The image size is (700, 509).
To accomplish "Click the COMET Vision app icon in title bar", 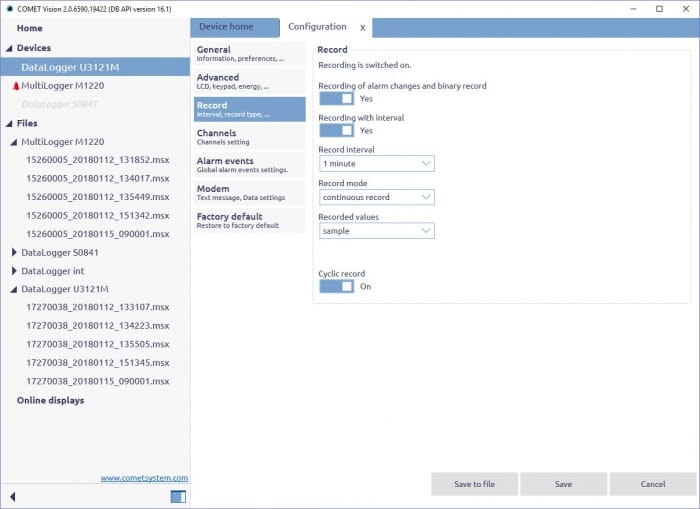I will click(x=9, y=8).
